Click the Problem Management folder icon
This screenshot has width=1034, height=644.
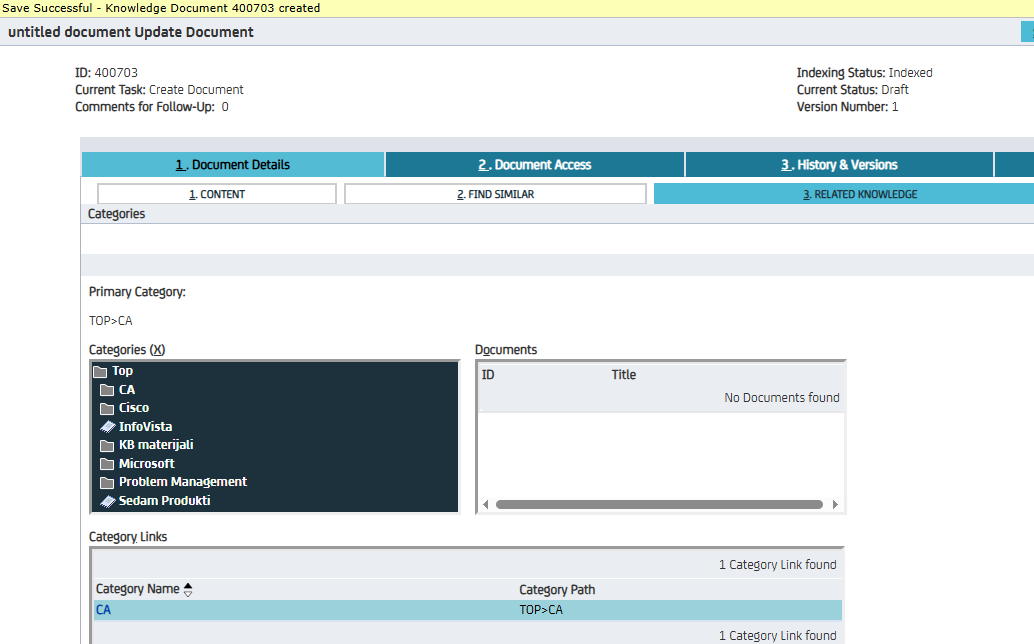[107, 482]
